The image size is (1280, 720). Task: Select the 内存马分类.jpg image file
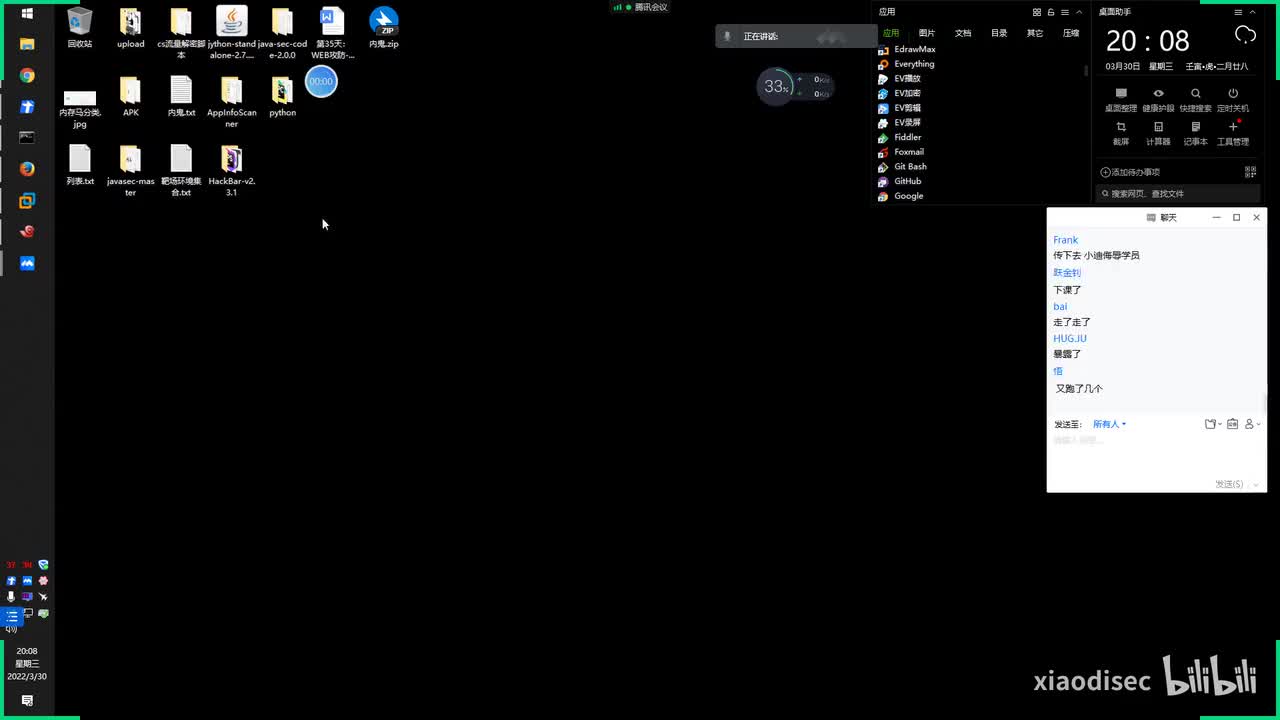[x=80, y=108]
